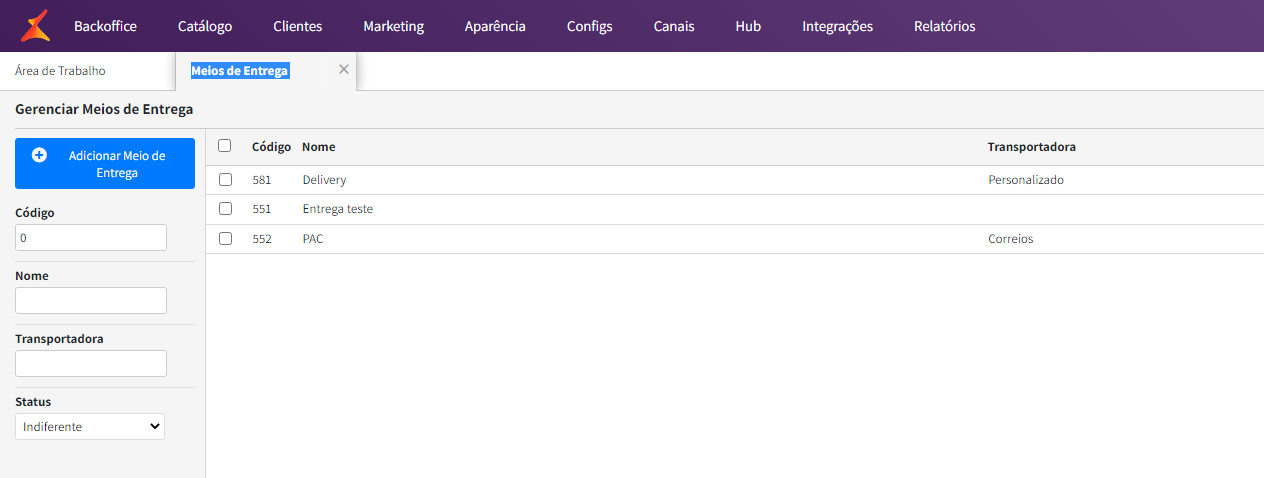
Task: Click the app logo icon
Action: (x=35, y=26)
